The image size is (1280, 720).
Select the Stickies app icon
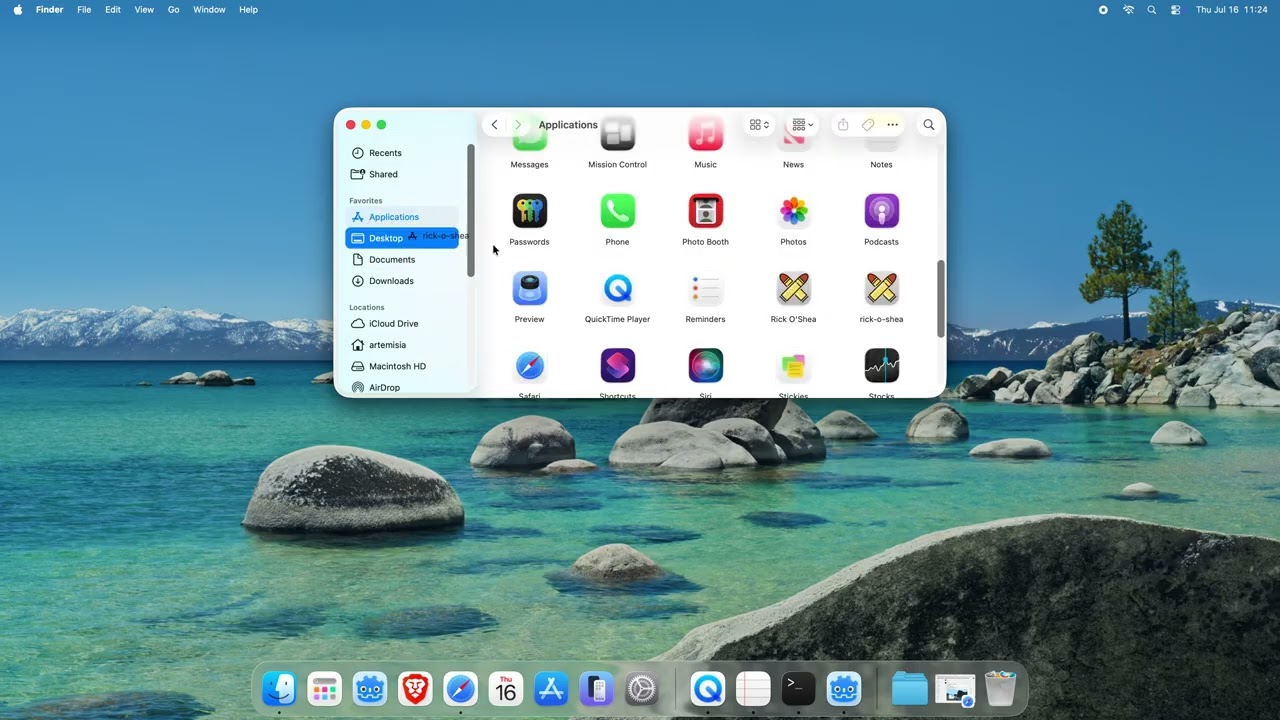tap(793, 366)
